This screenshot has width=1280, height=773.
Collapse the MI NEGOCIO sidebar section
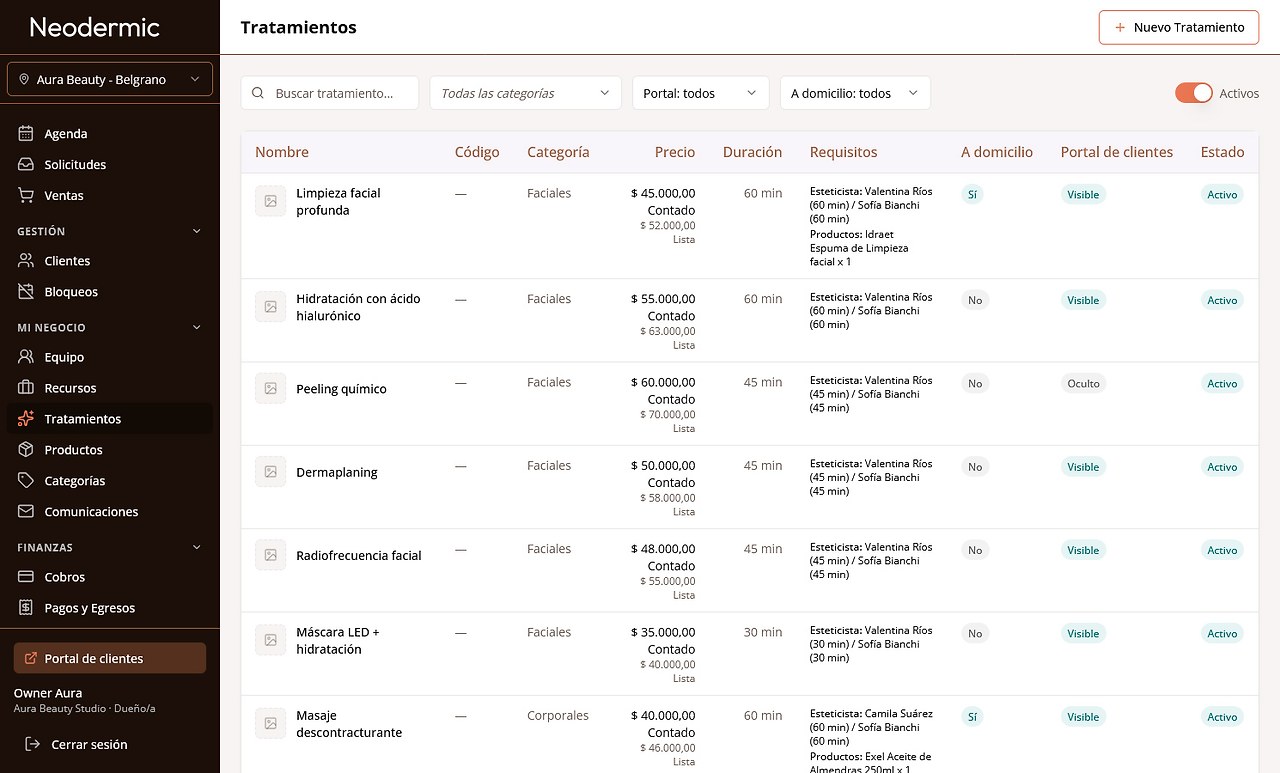point(110,327)
